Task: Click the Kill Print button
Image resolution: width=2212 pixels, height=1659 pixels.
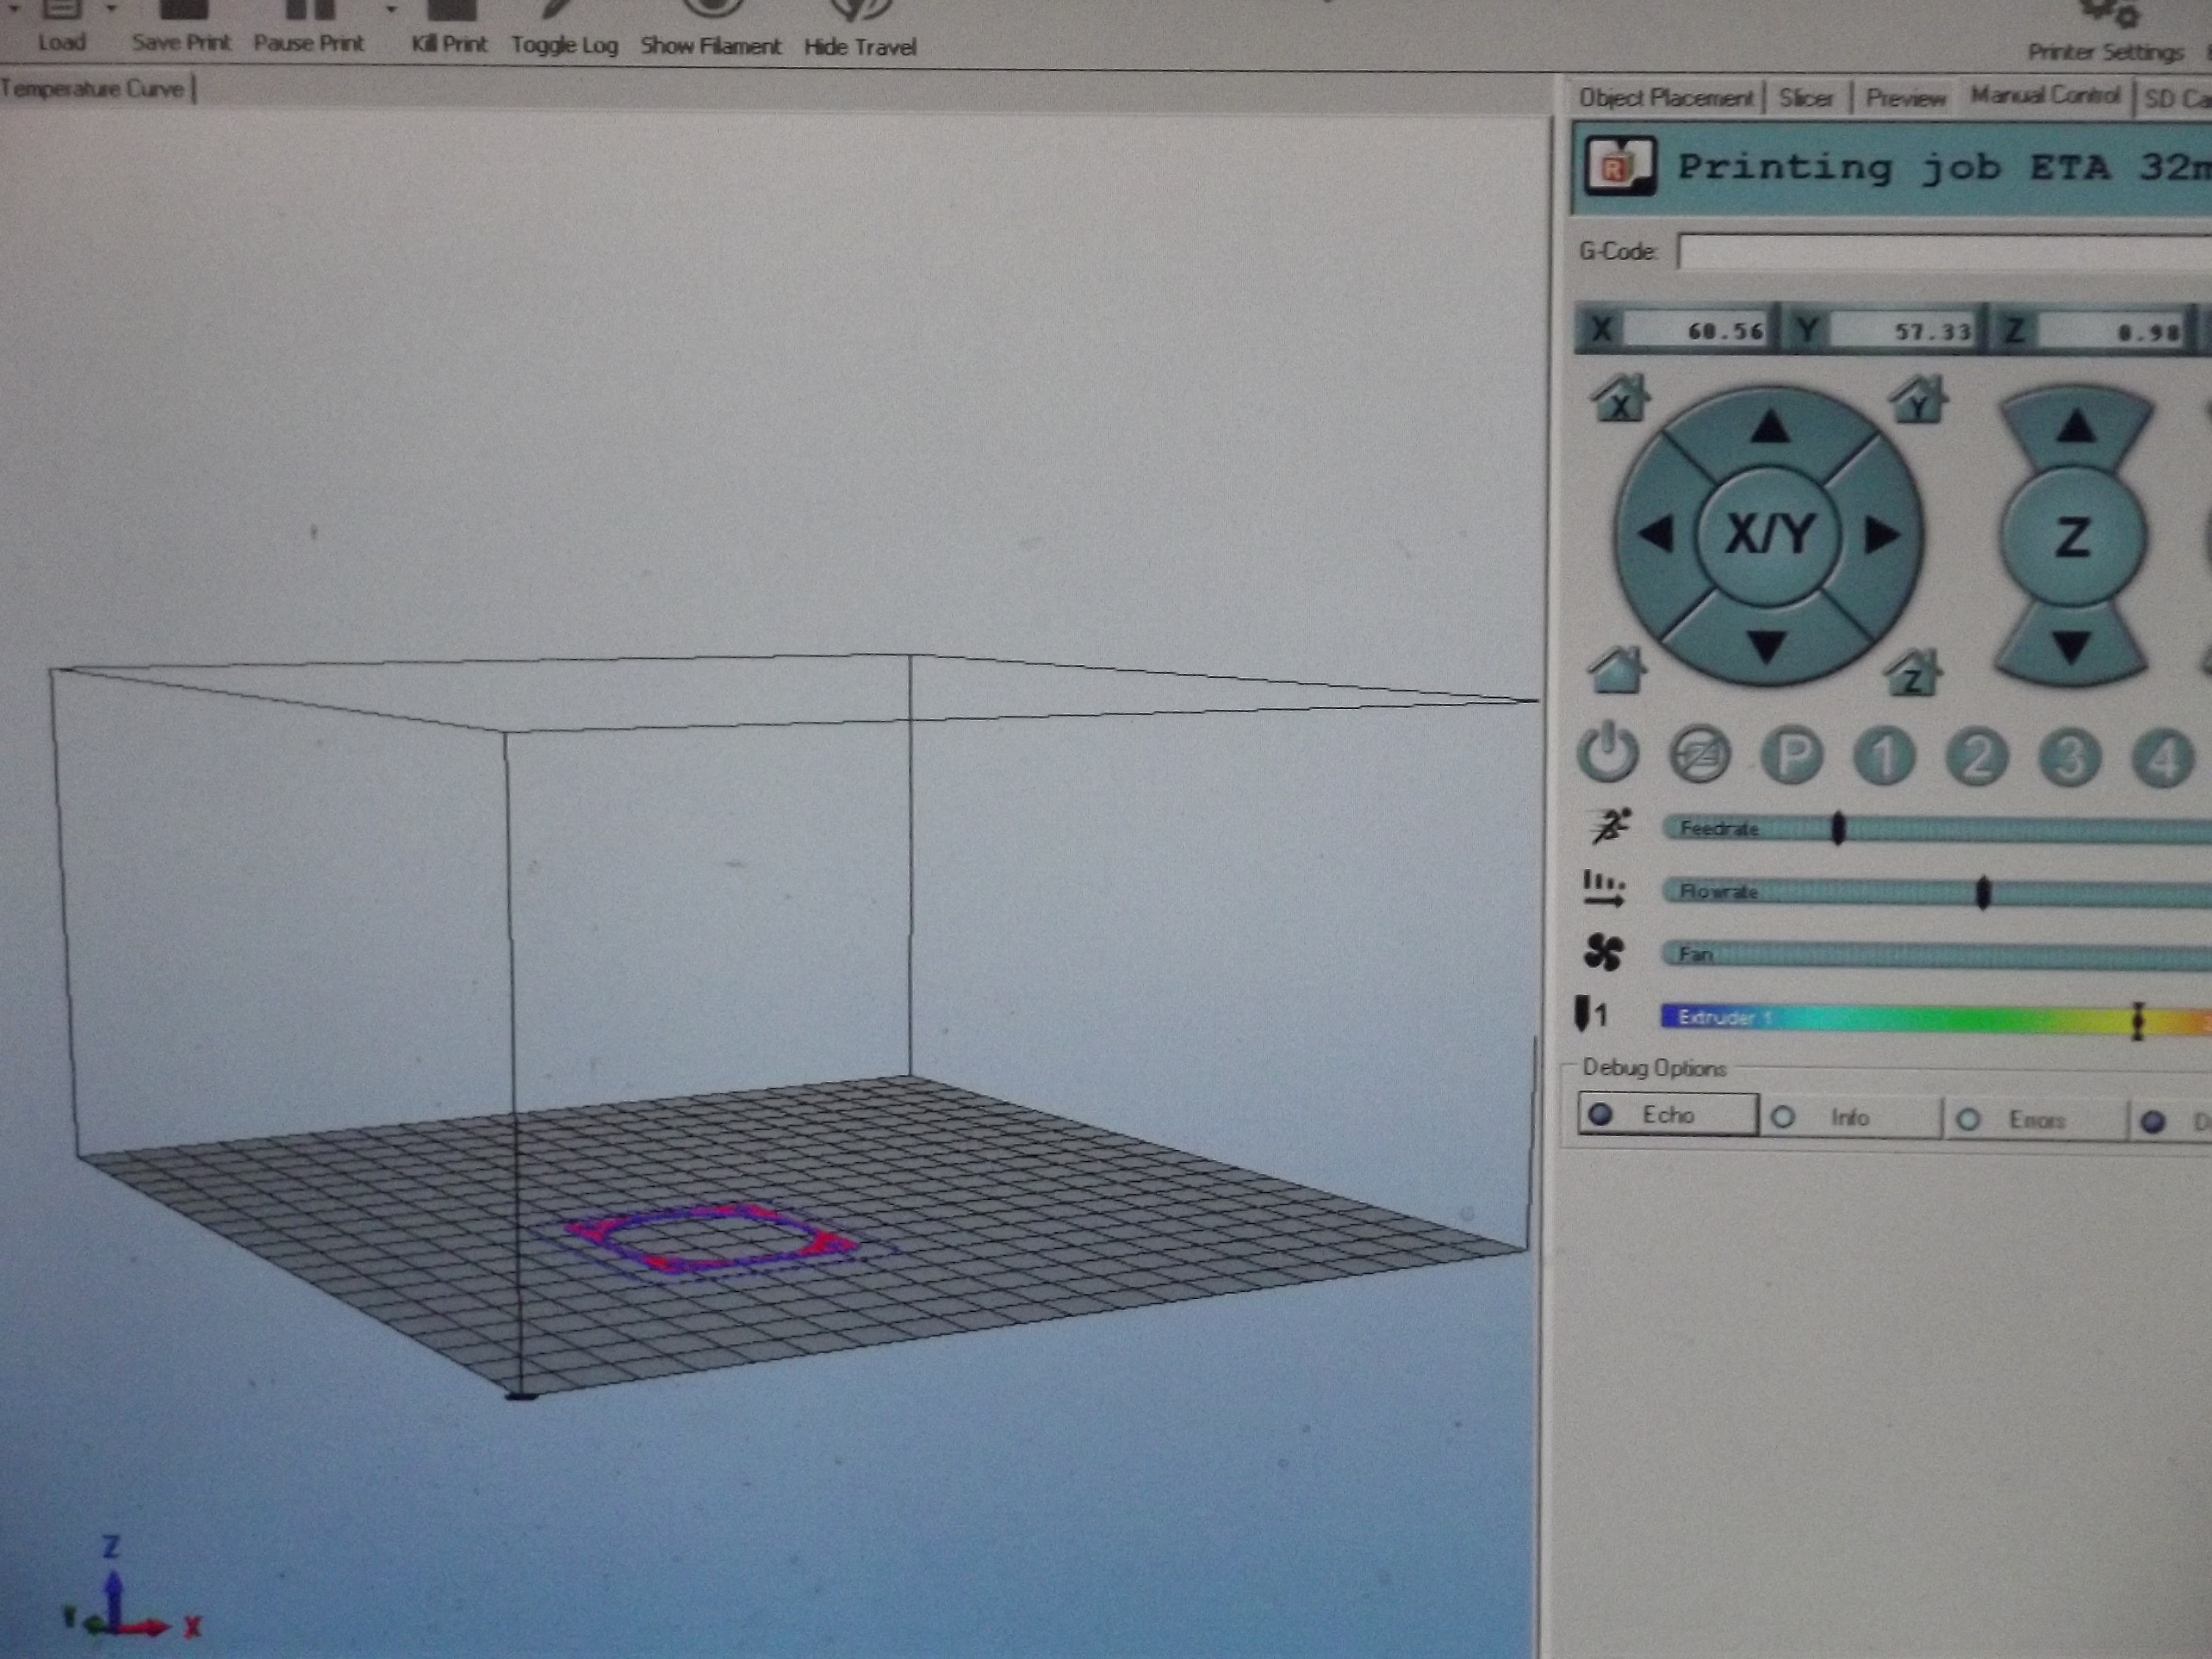Action: coord(449,30)
